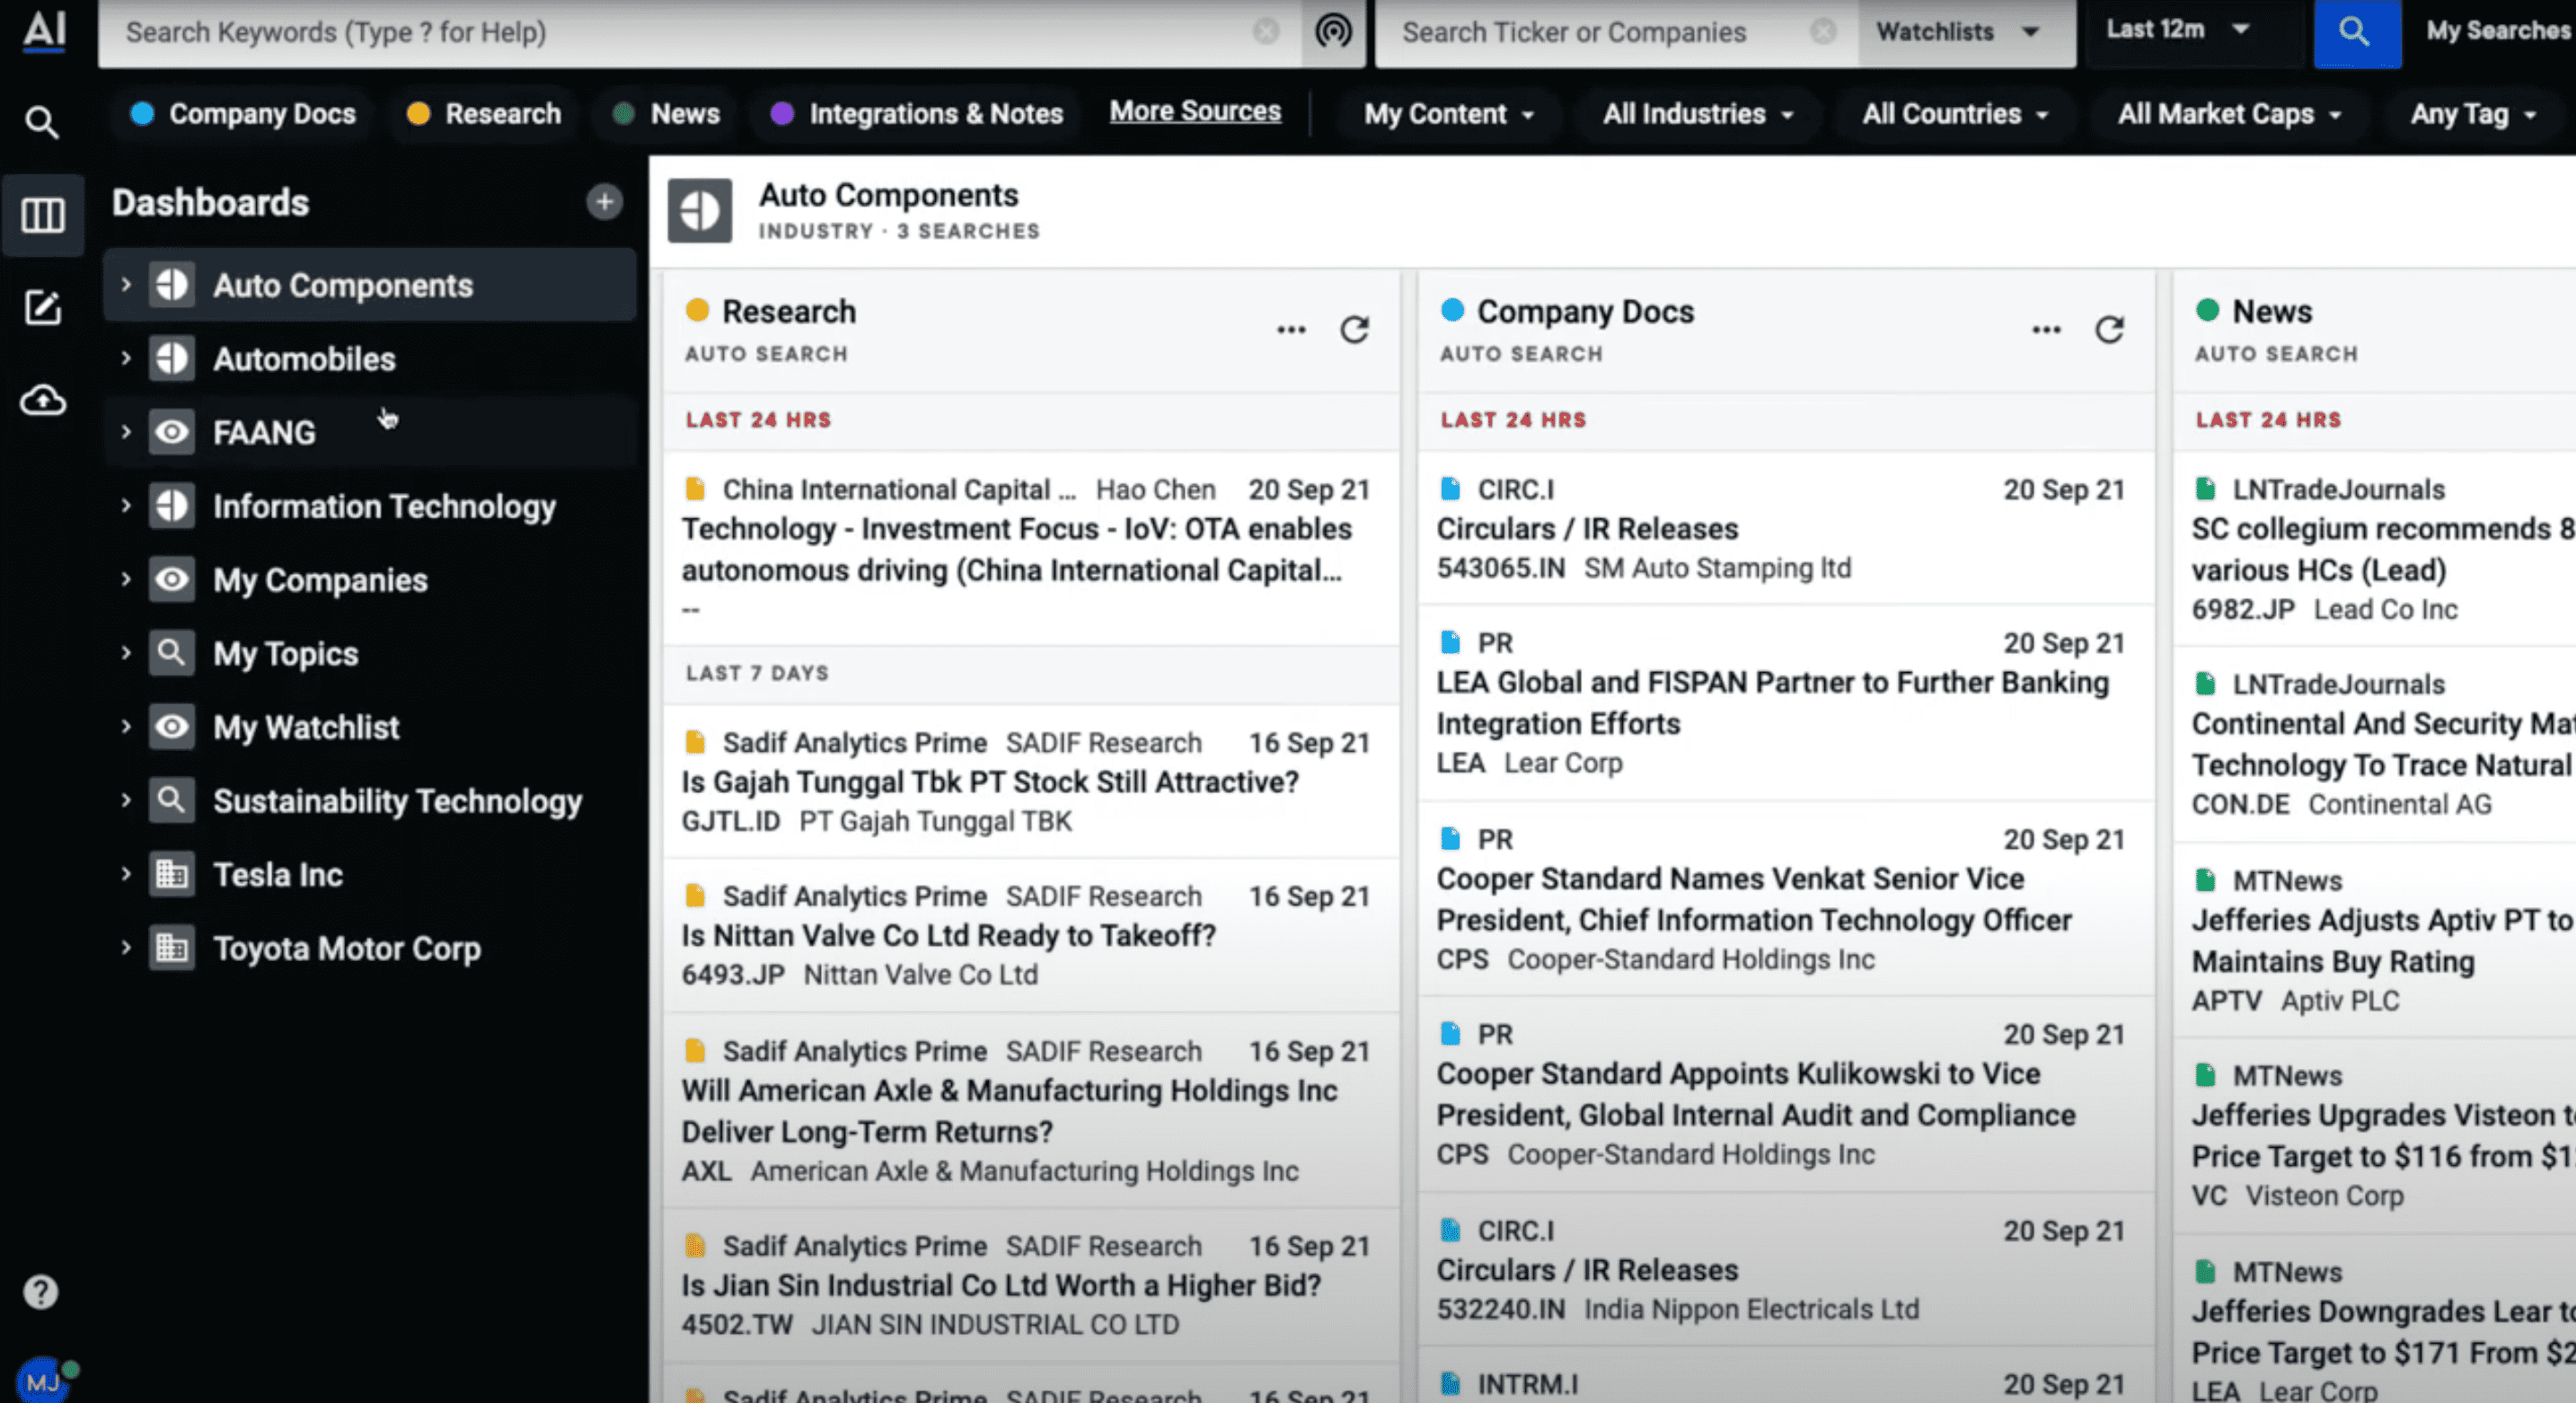This screenshot has width=2576, height=1403.
Task: Open My Searches
Action: [x=2497, y=31]
